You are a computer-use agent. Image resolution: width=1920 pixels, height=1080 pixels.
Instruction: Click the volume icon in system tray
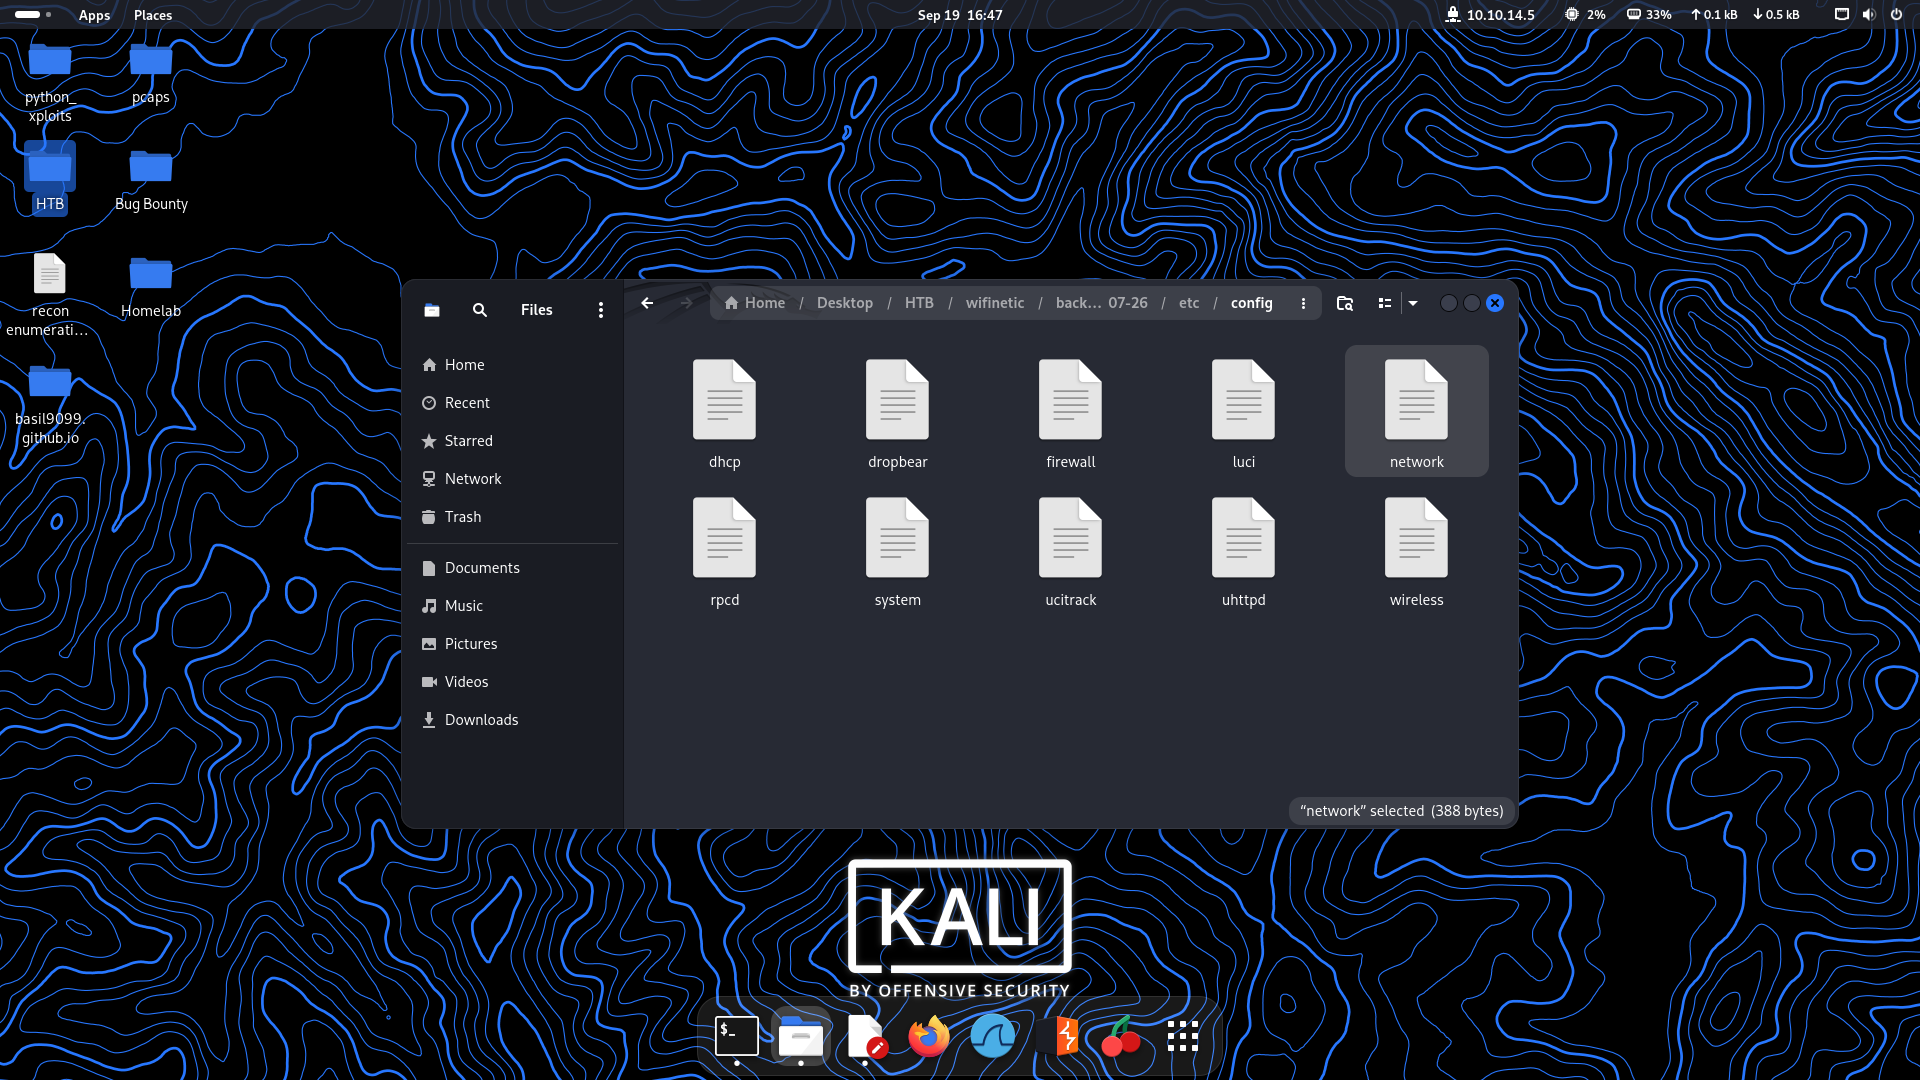coord(1868,15)
